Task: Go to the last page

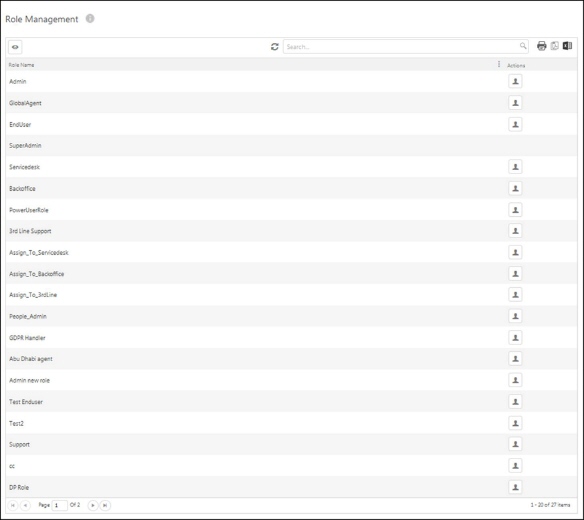Action: tap(105, 505)
